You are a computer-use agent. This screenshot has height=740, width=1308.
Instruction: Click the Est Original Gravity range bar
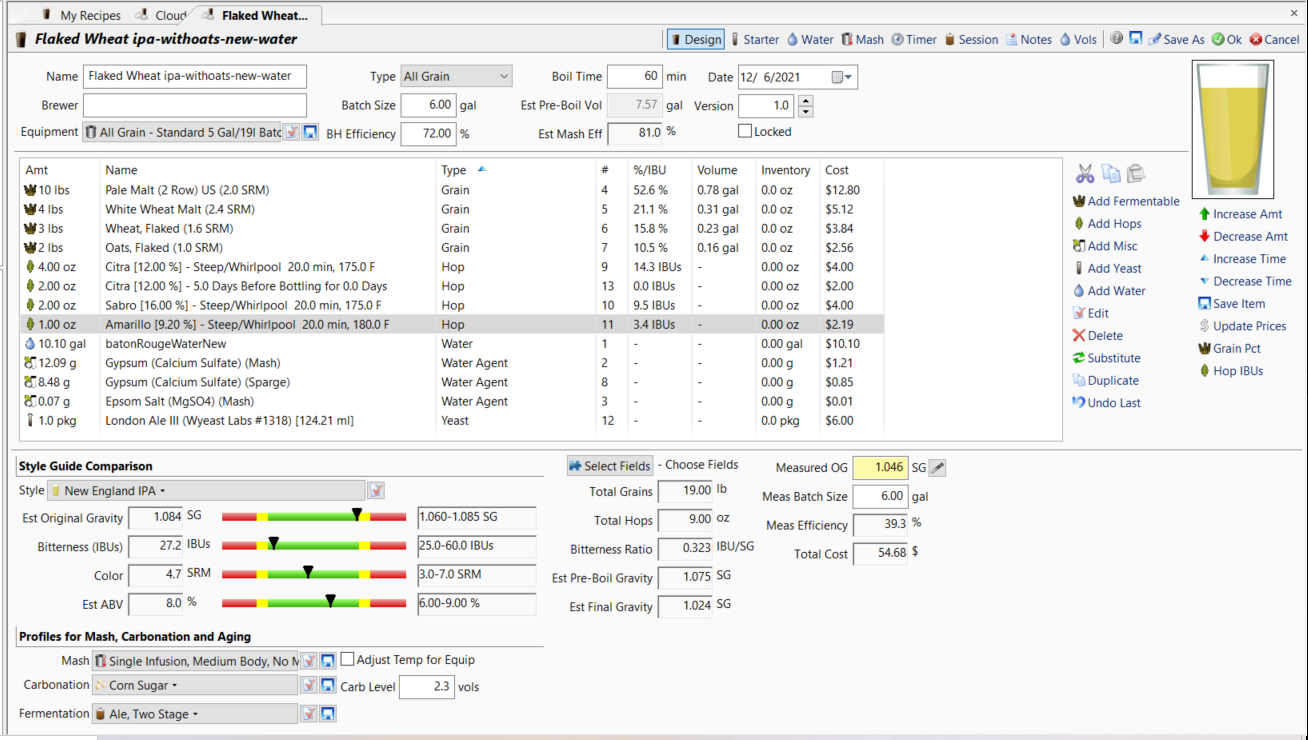pos(314,517)
